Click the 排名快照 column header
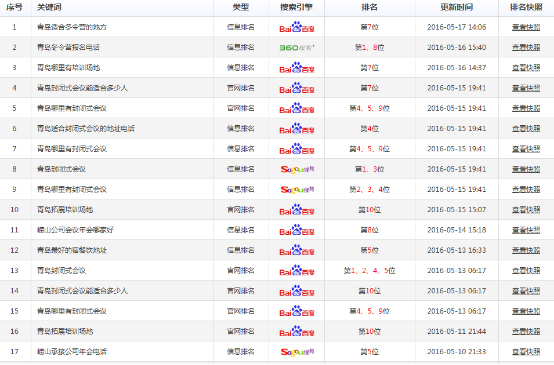 coord(526,7)
